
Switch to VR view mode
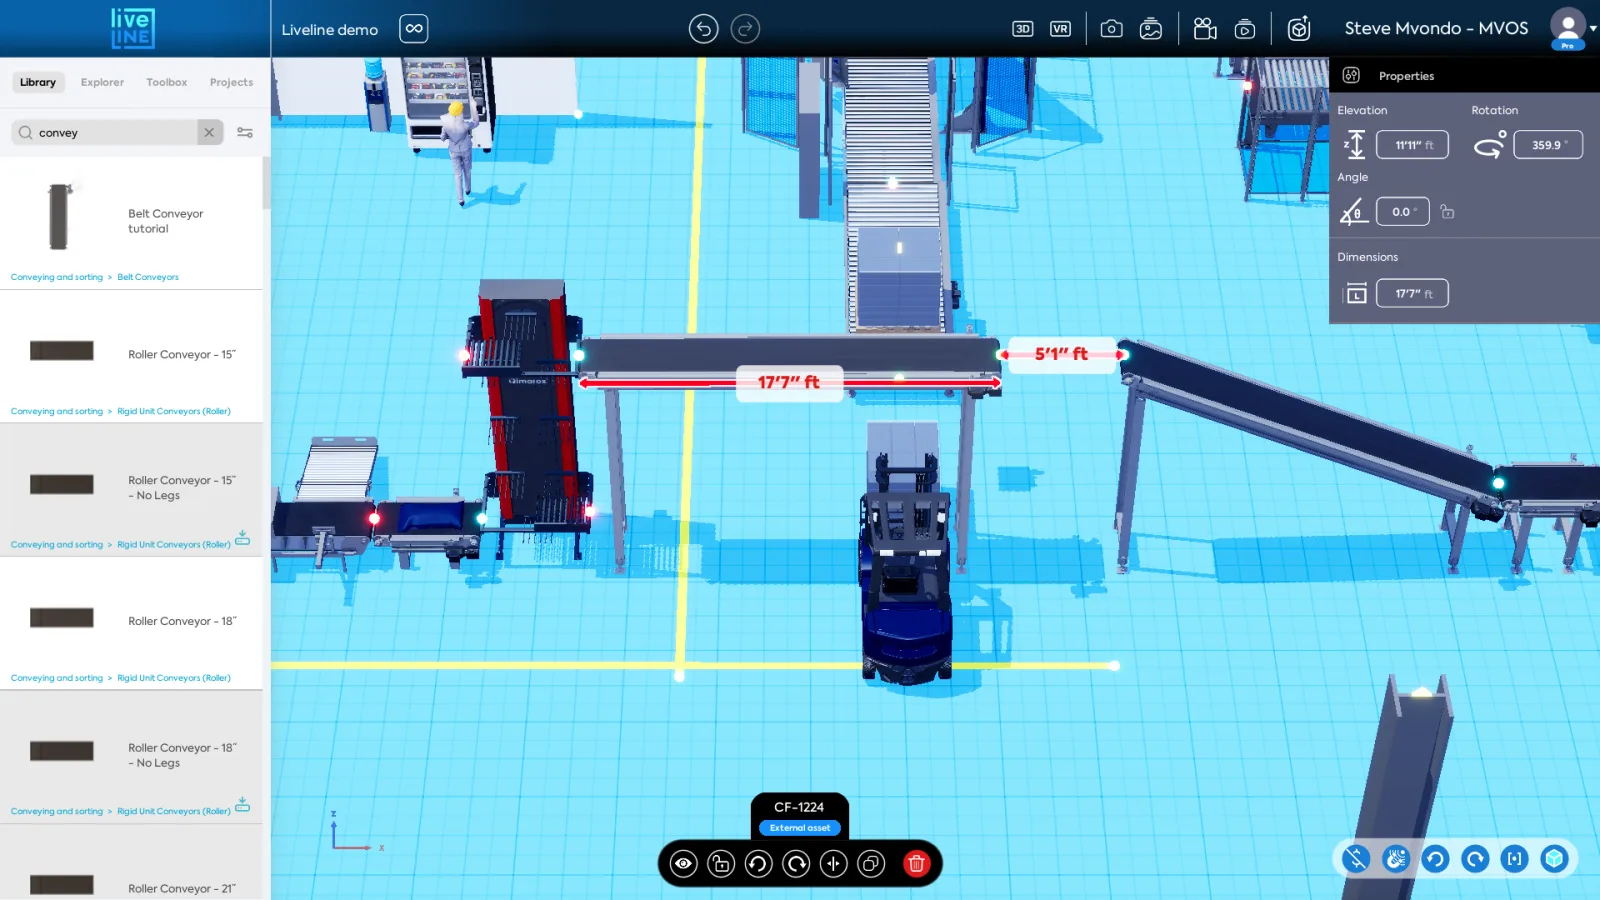coord(1061,29)
